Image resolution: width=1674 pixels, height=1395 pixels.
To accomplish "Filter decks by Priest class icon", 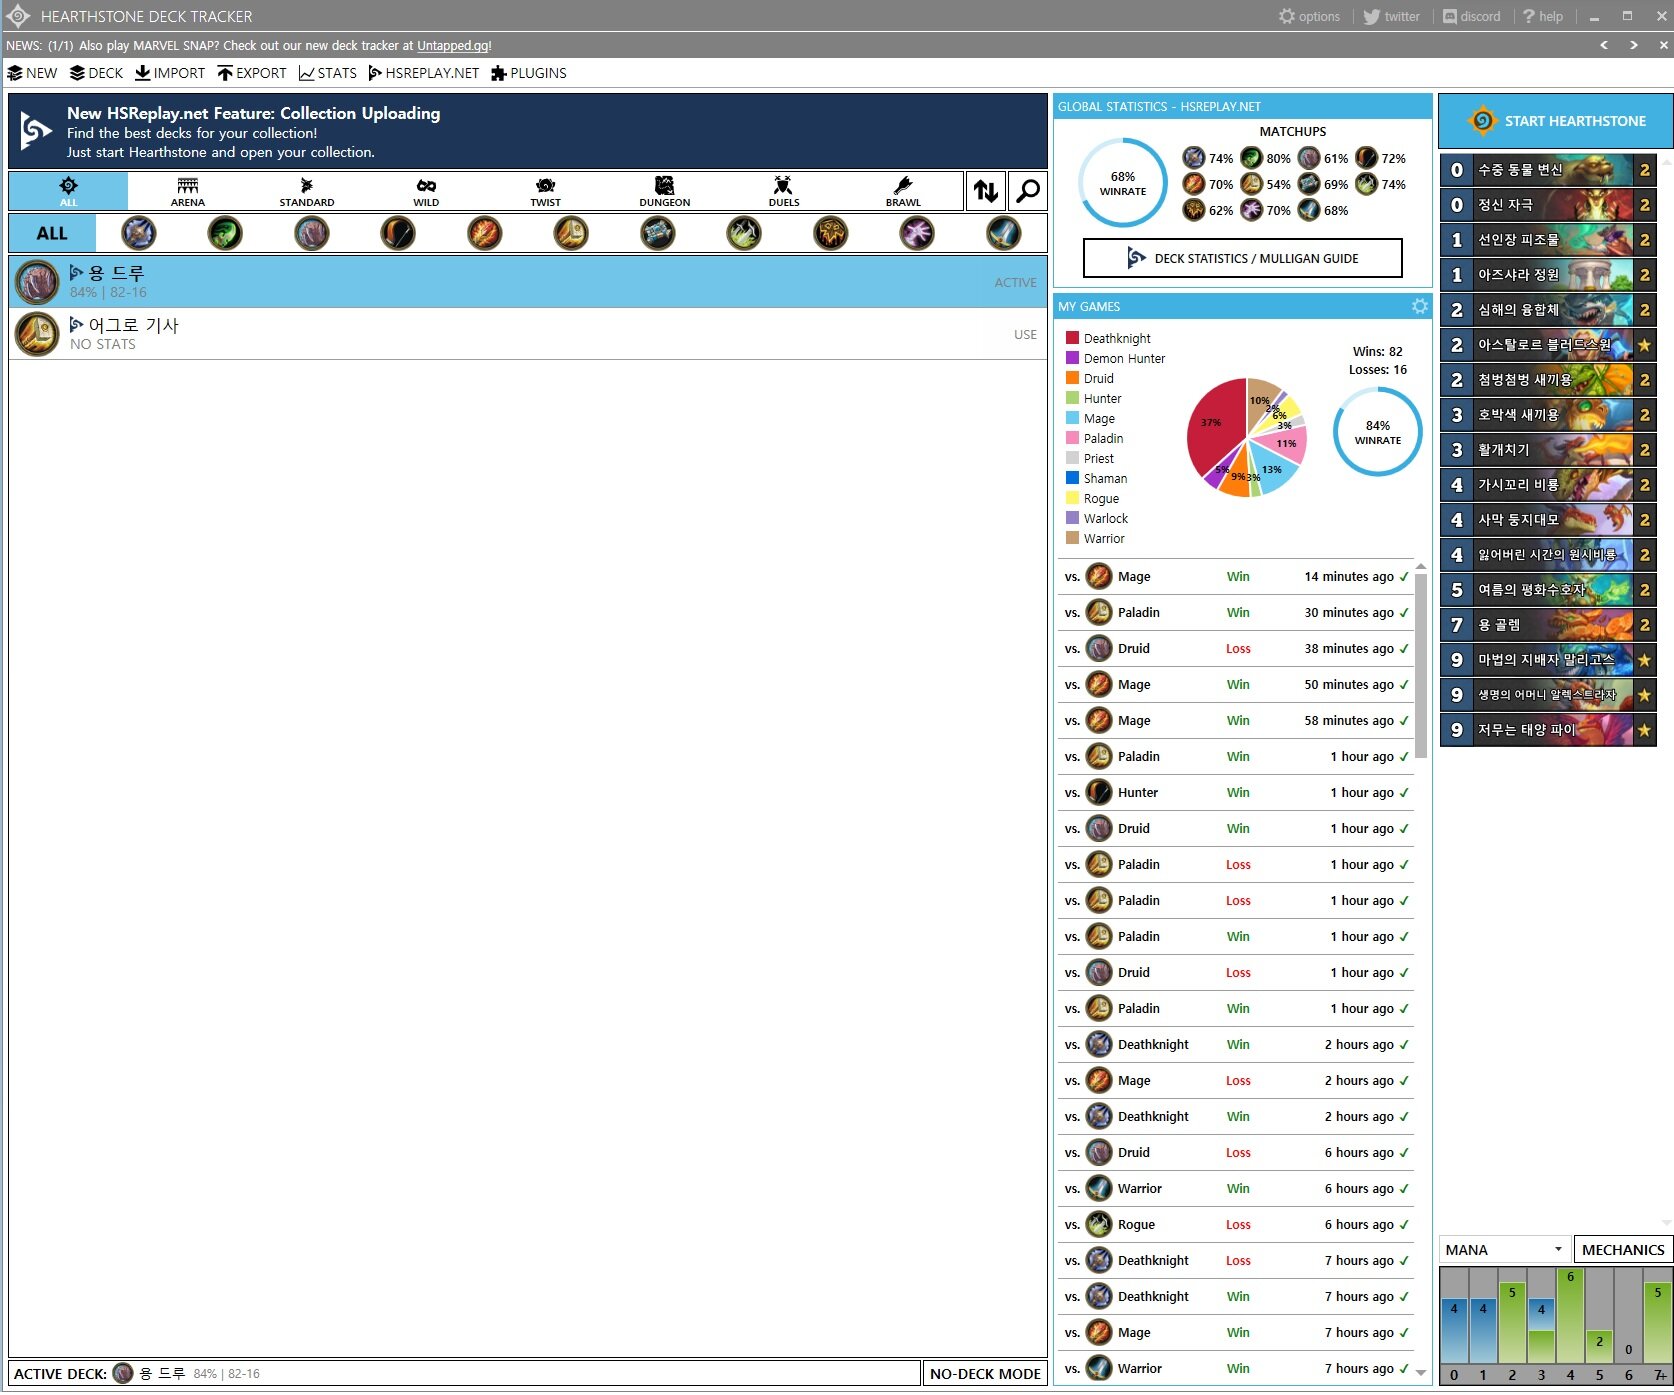I will (x=658, y=233).
